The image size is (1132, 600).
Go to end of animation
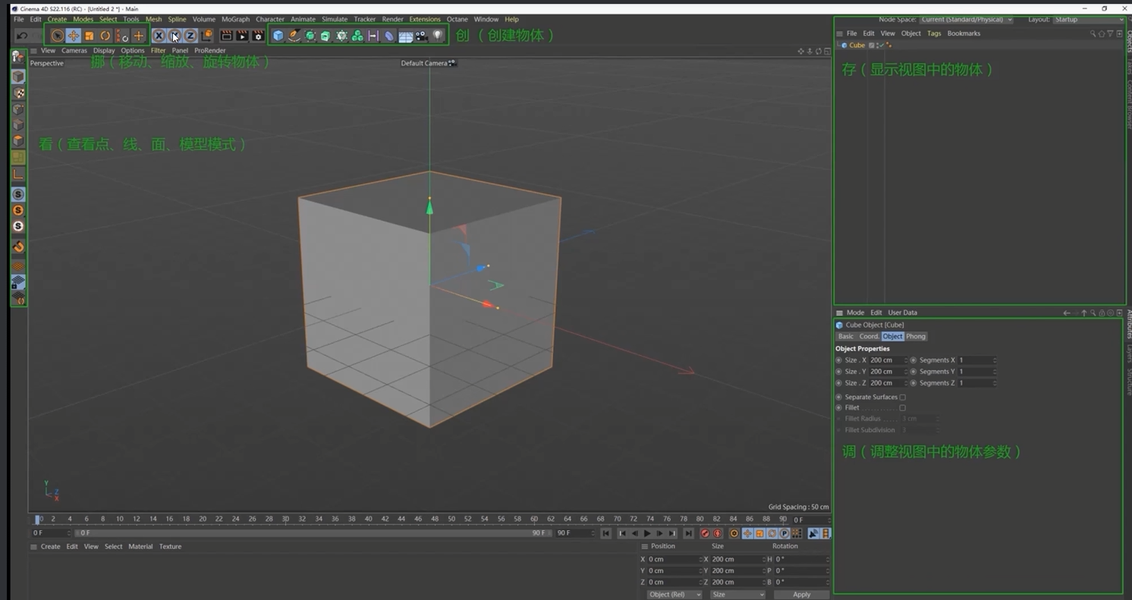pos(689,534)
